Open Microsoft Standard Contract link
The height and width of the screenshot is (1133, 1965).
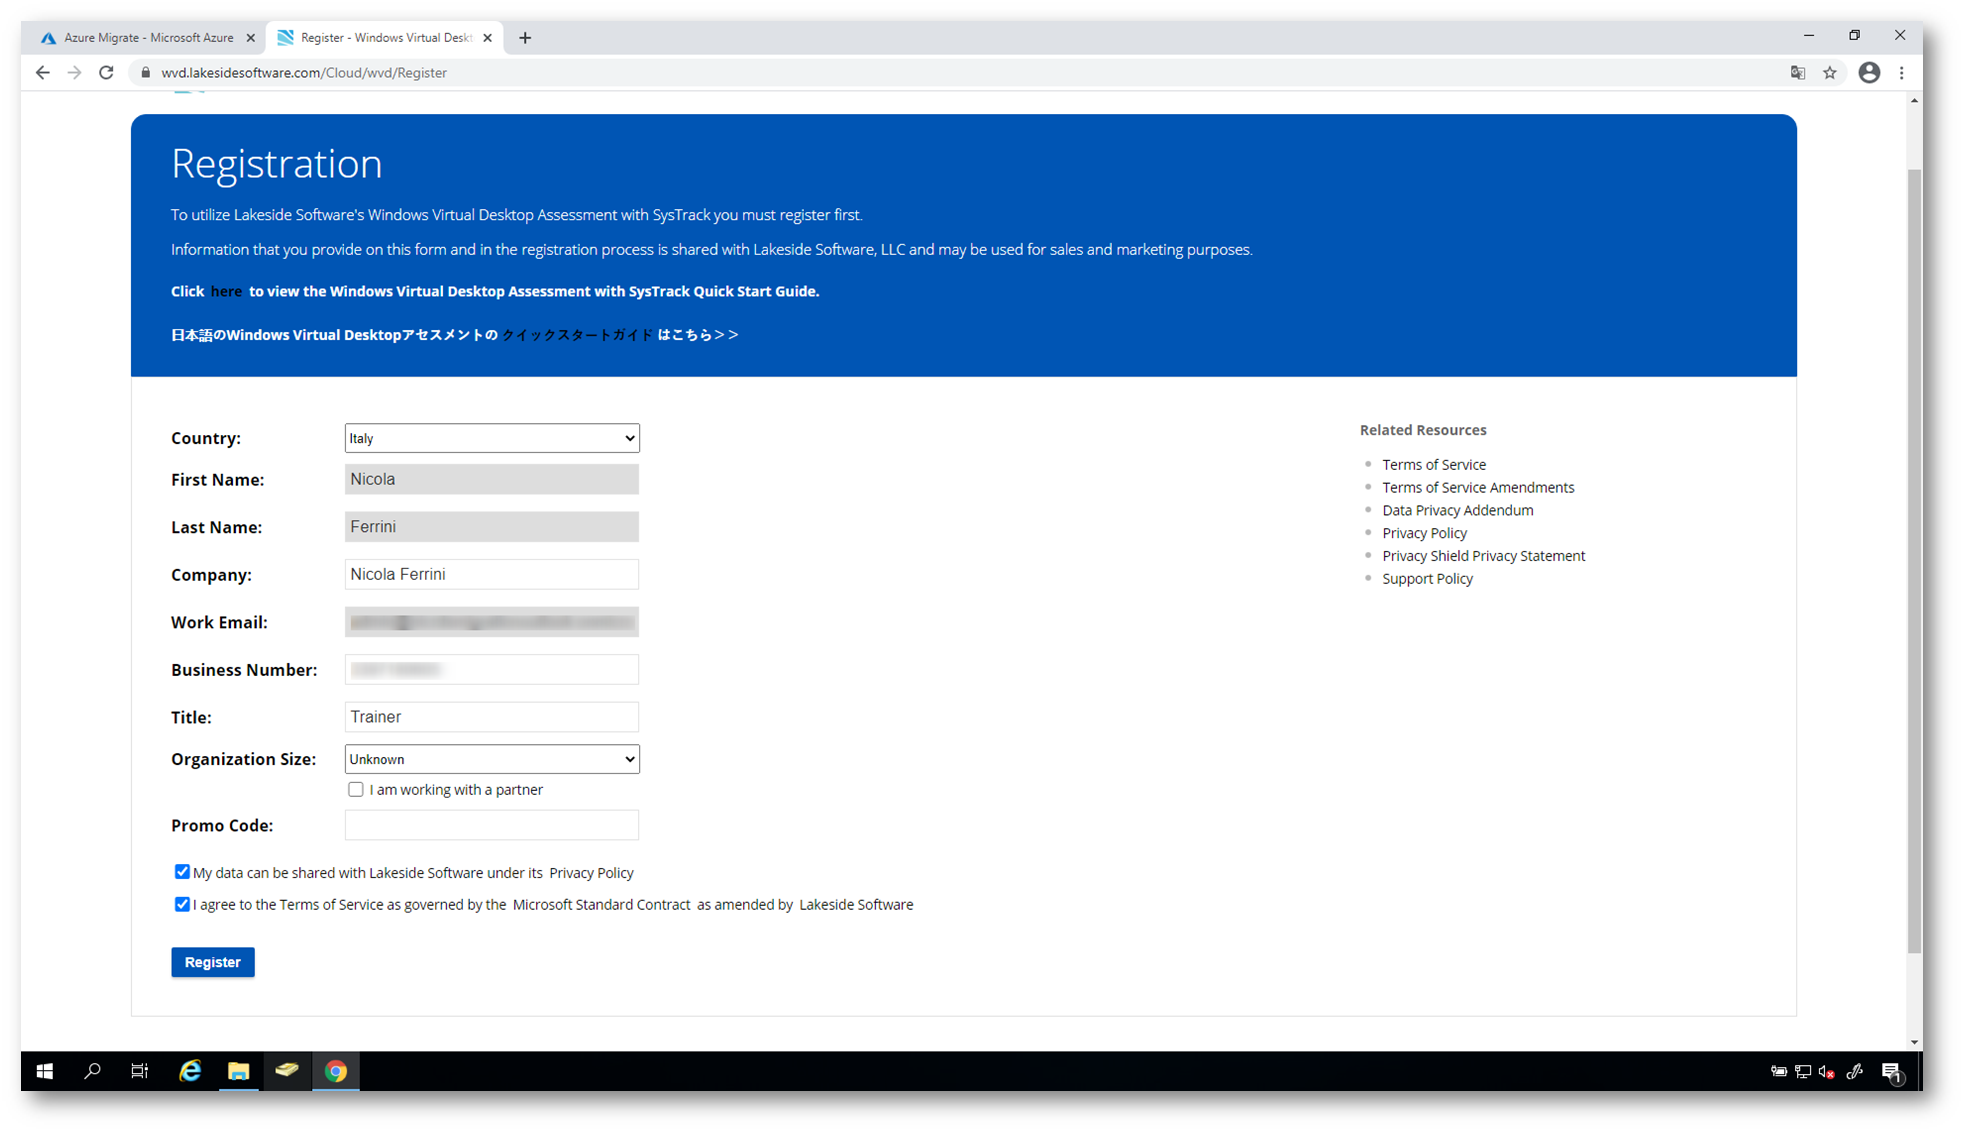[x=601, y=905]
